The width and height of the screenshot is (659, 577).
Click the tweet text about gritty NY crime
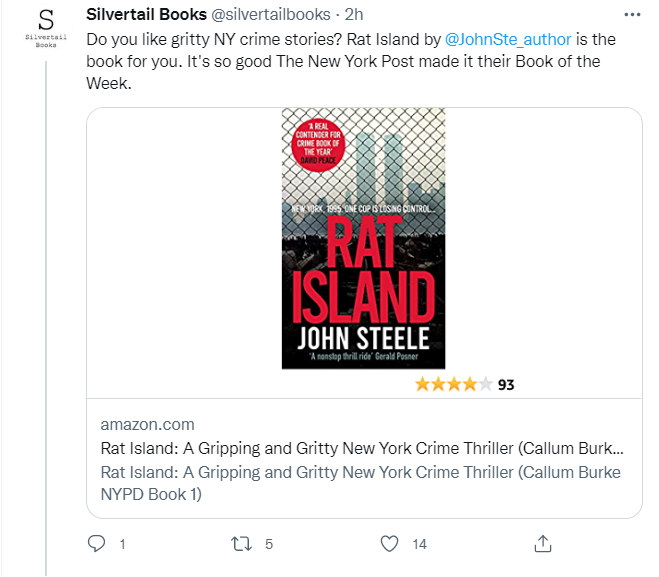[x=350, y=62]
